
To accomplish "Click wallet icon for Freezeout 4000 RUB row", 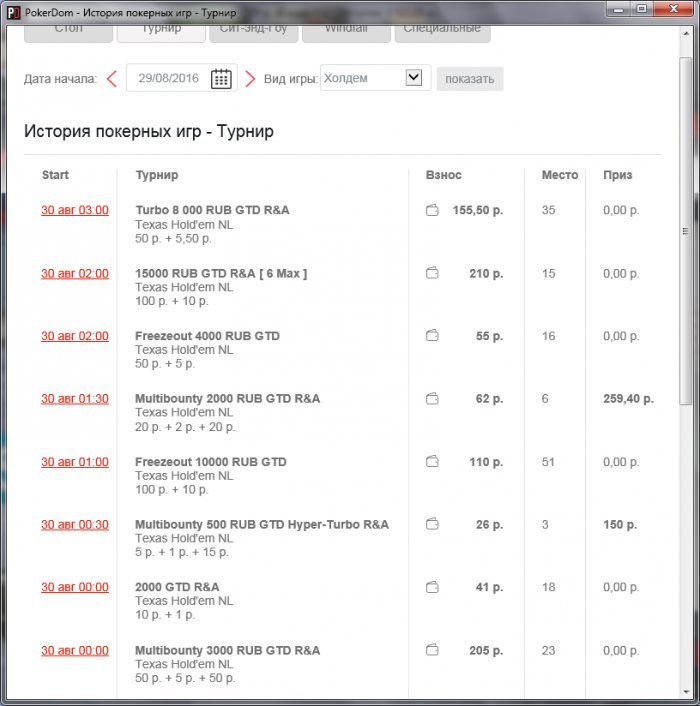I will 432,335.
